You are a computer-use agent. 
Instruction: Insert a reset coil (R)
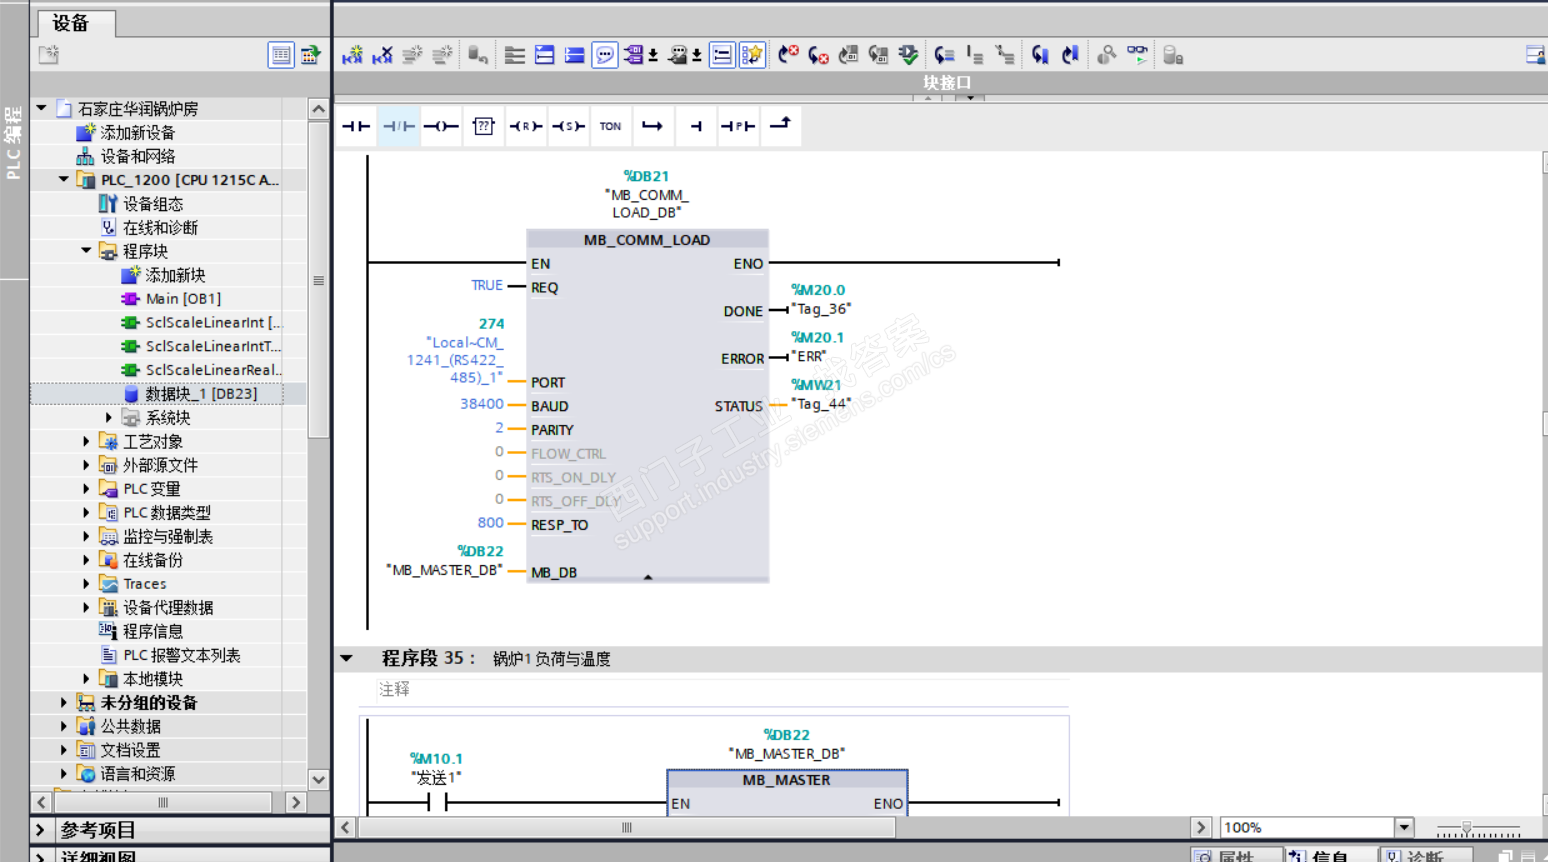pyautogui.click(x=526, y=126)
